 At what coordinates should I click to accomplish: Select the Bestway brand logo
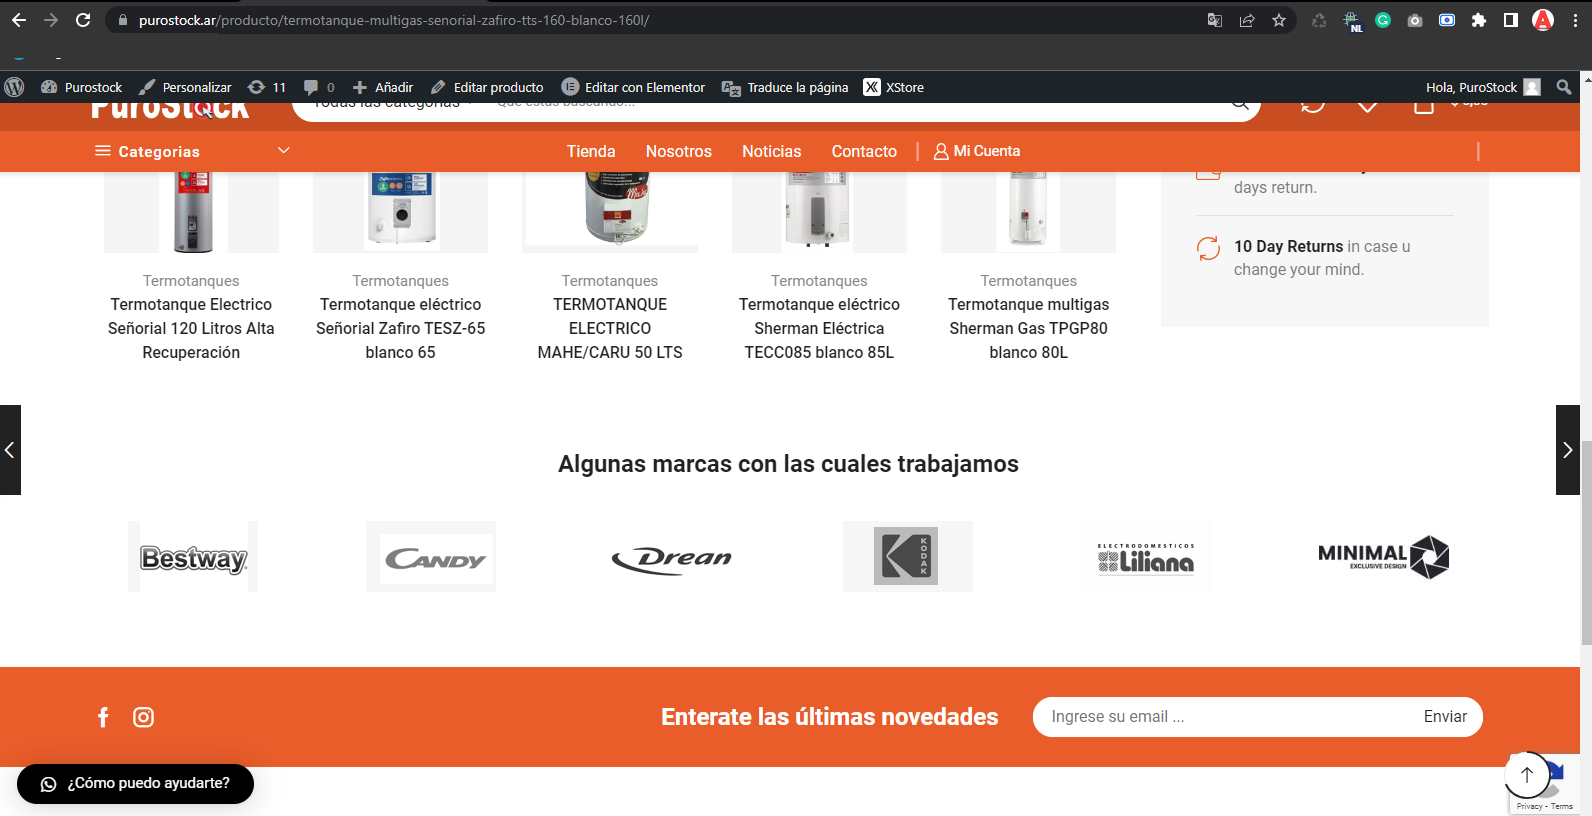pyautogui.click(x=193, y=557)
